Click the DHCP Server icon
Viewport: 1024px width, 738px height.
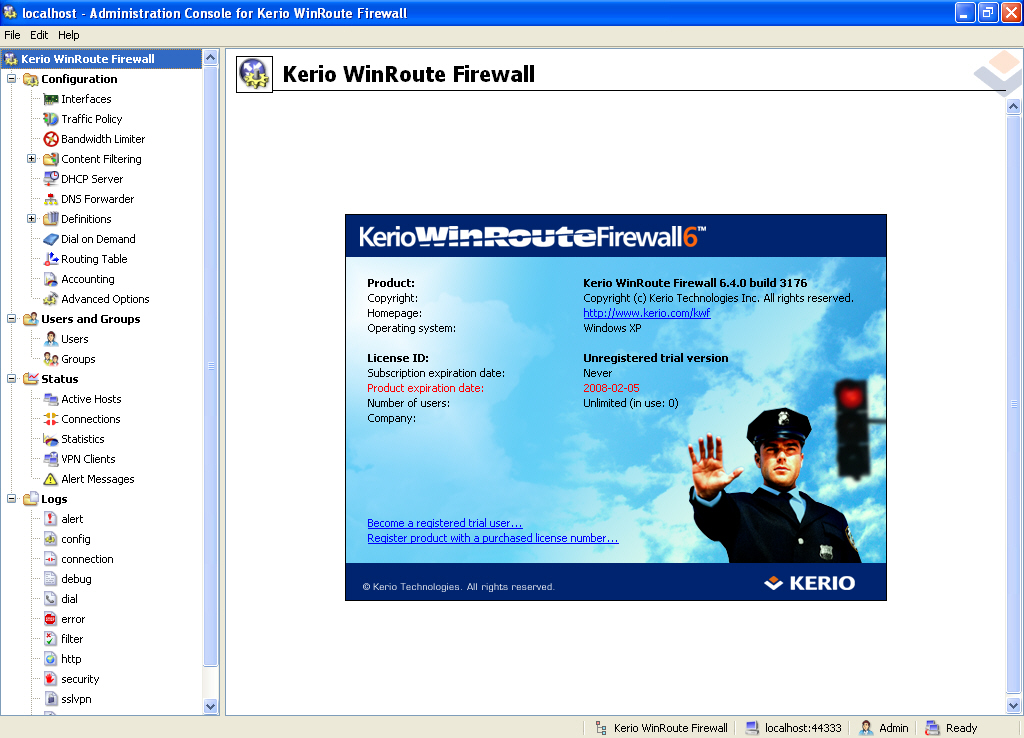coord(51,179)
